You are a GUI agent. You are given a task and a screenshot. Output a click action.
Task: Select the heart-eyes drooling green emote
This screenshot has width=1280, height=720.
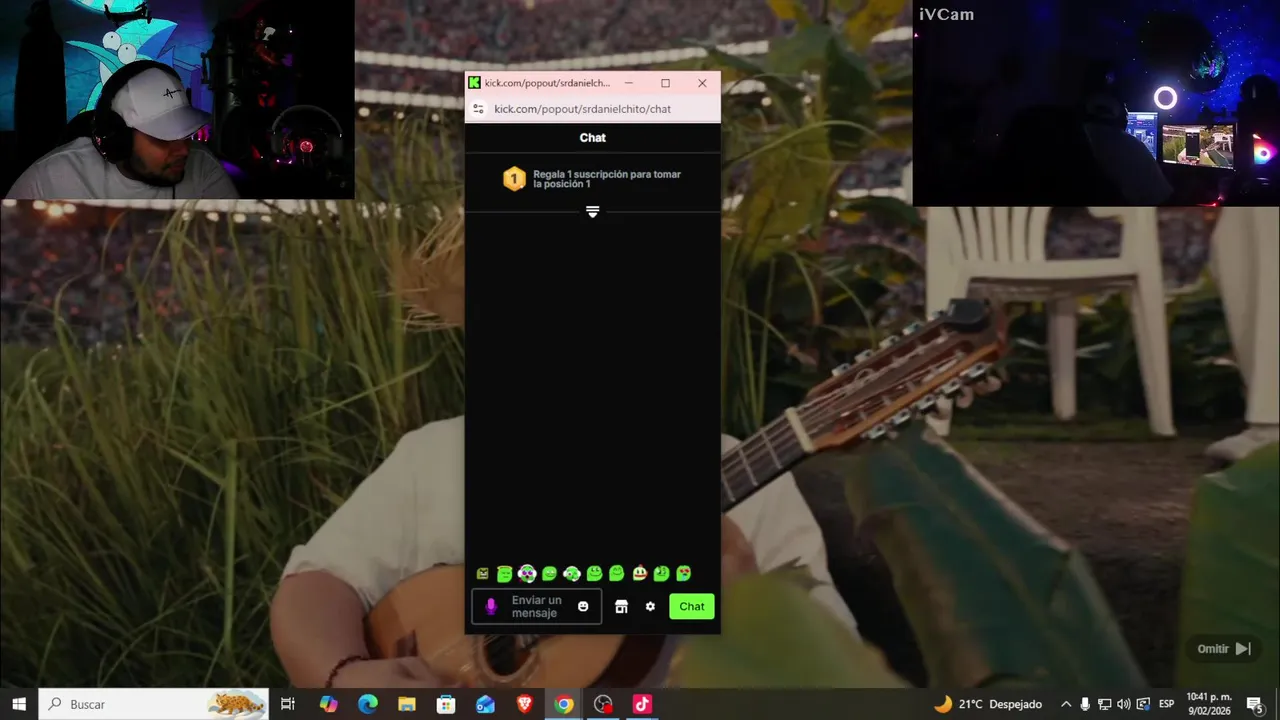pos(684,574)
